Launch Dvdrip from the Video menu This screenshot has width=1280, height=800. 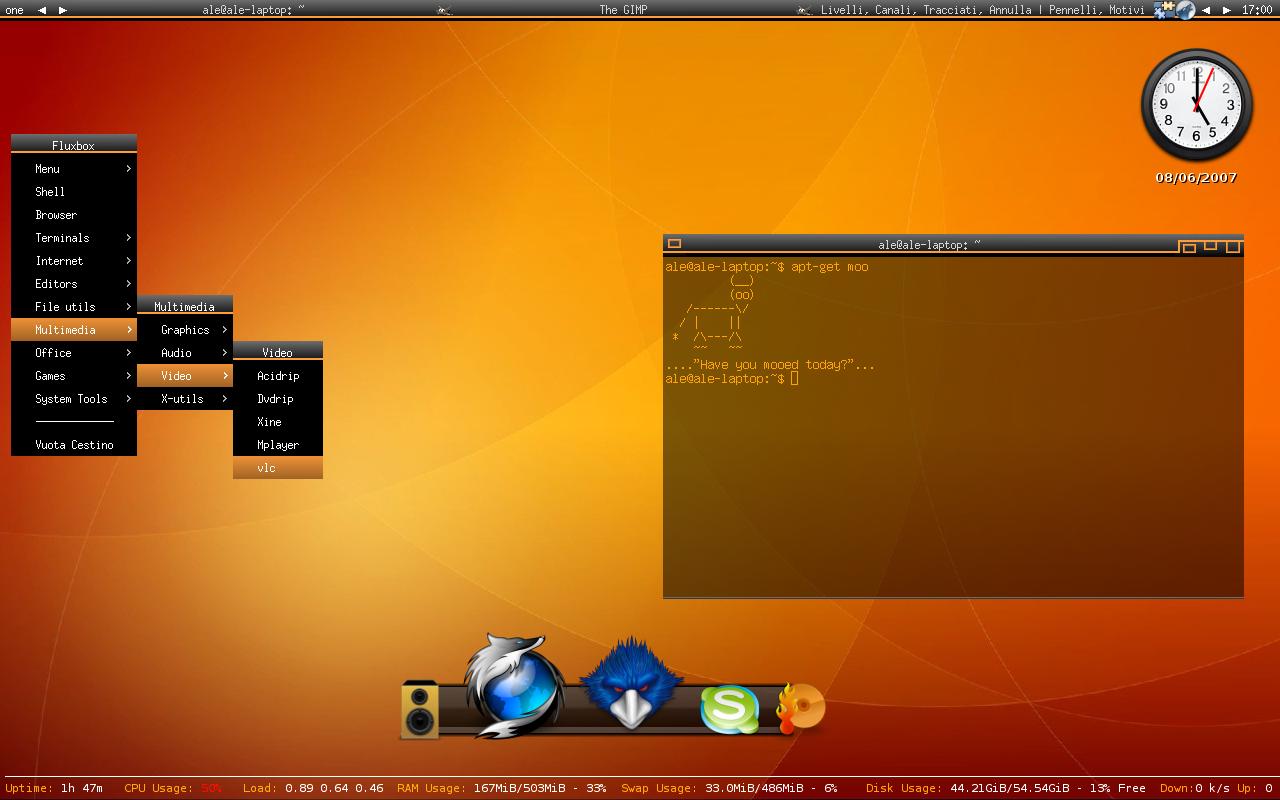[278, 399]
